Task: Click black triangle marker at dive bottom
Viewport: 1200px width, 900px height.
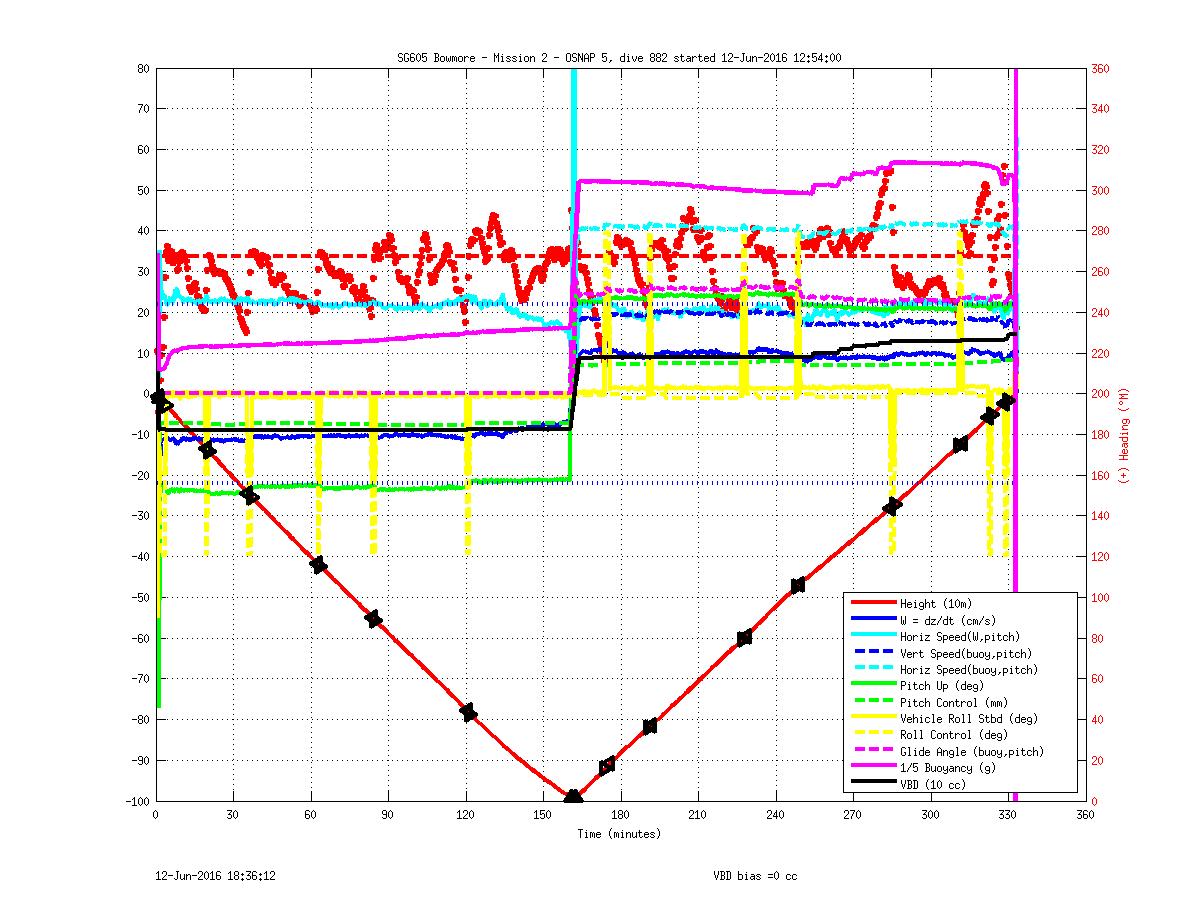Action: click(573, 797)
